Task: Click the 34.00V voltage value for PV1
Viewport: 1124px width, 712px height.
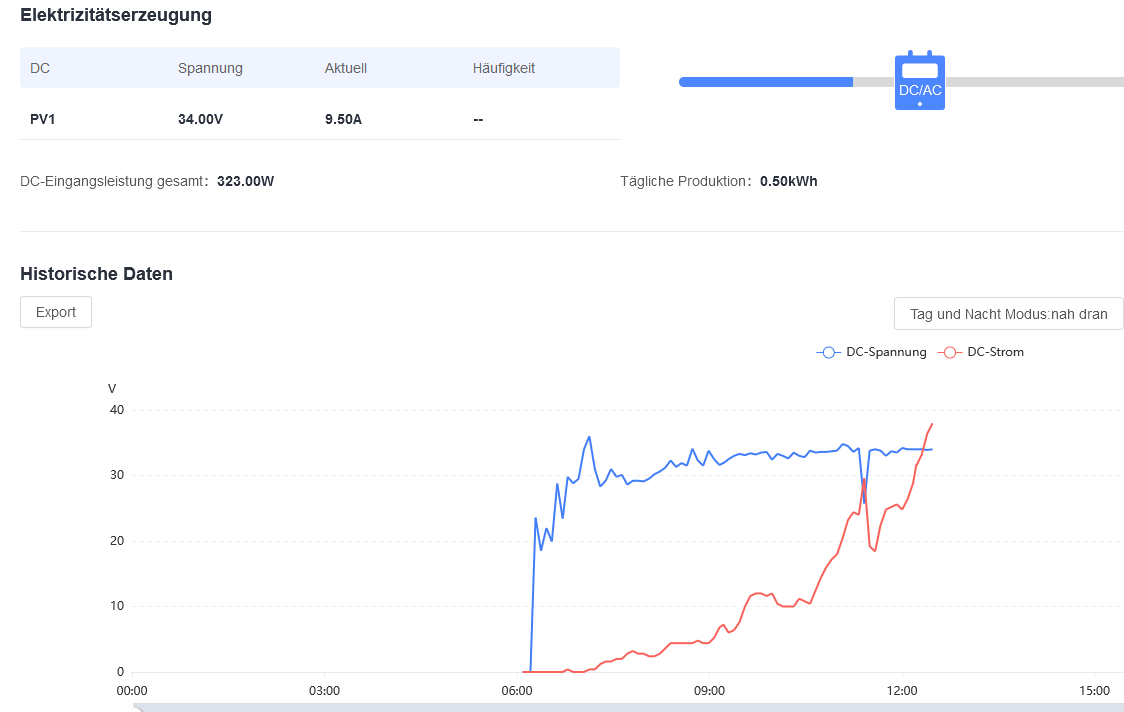Action: click(200, 119)
